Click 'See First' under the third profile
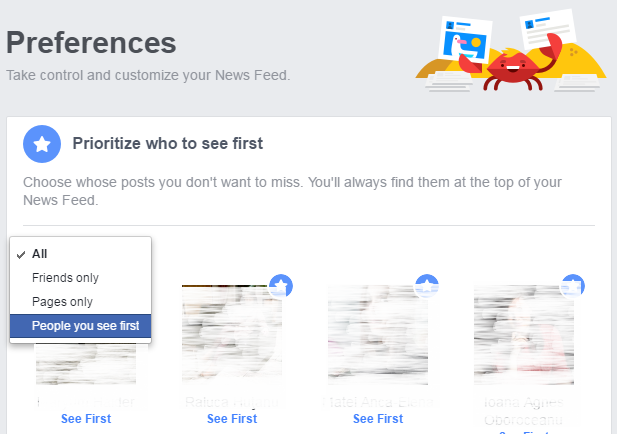 pyautogui.click(x=378, y=419)
